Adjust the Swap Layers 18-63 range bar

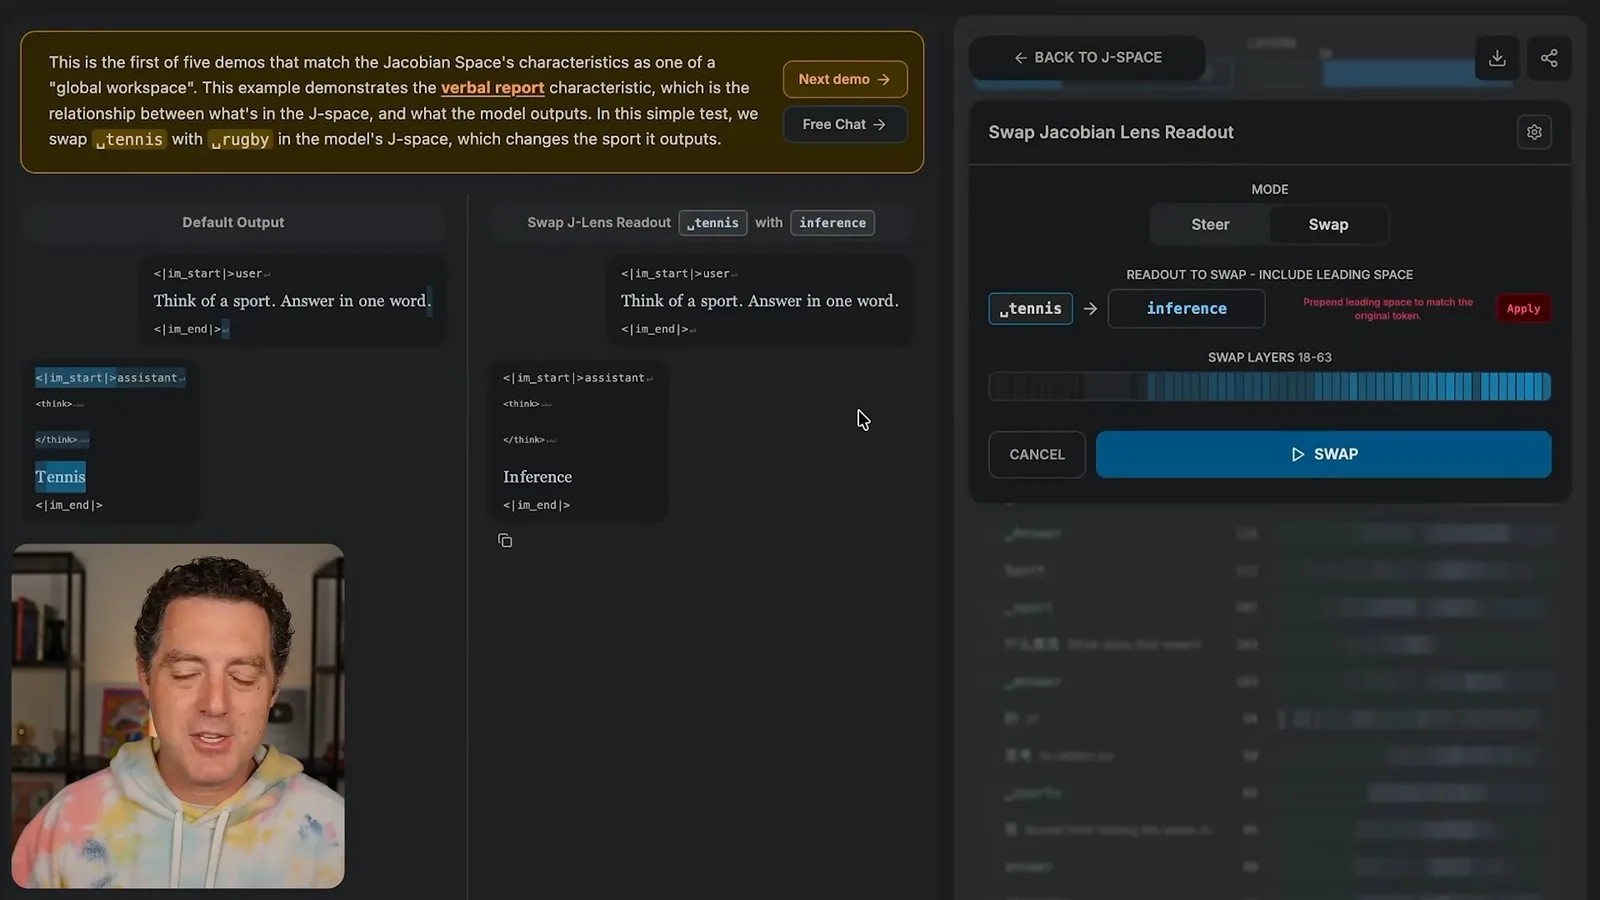click(x=1269, y=386)
